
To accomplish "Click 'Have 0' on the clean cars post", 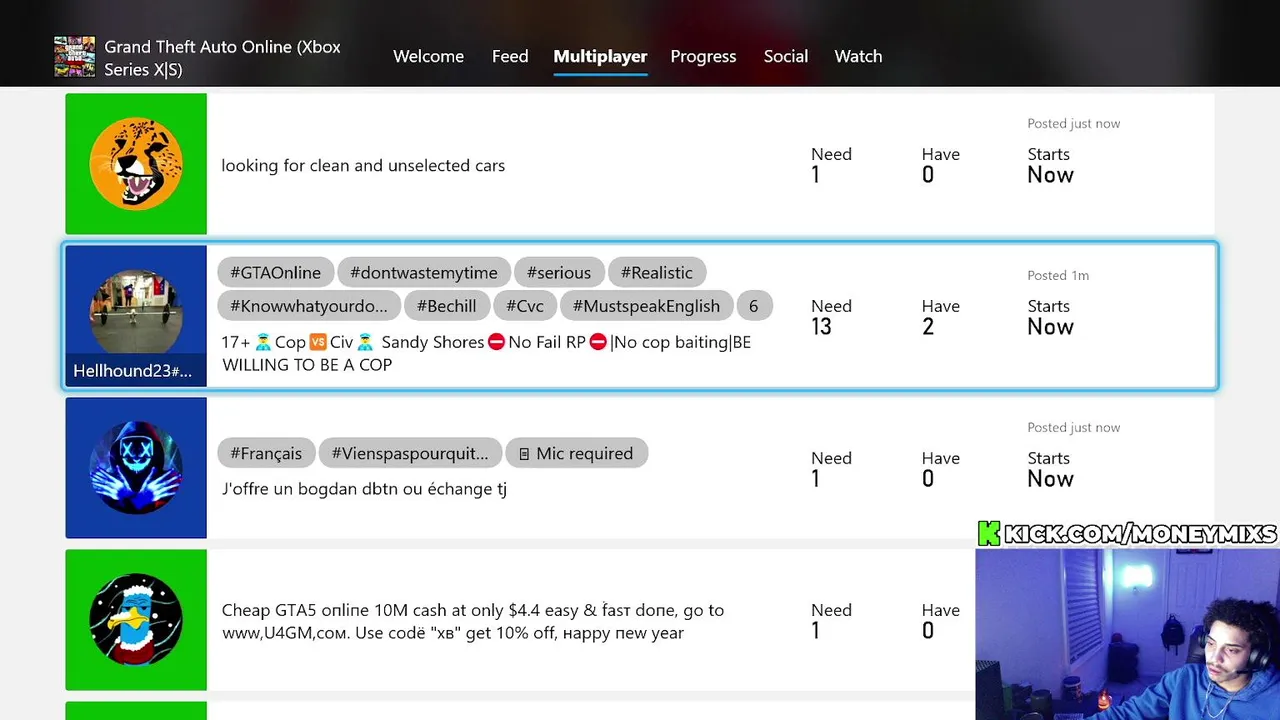I will pyautogui.click(x=940, y=165).
